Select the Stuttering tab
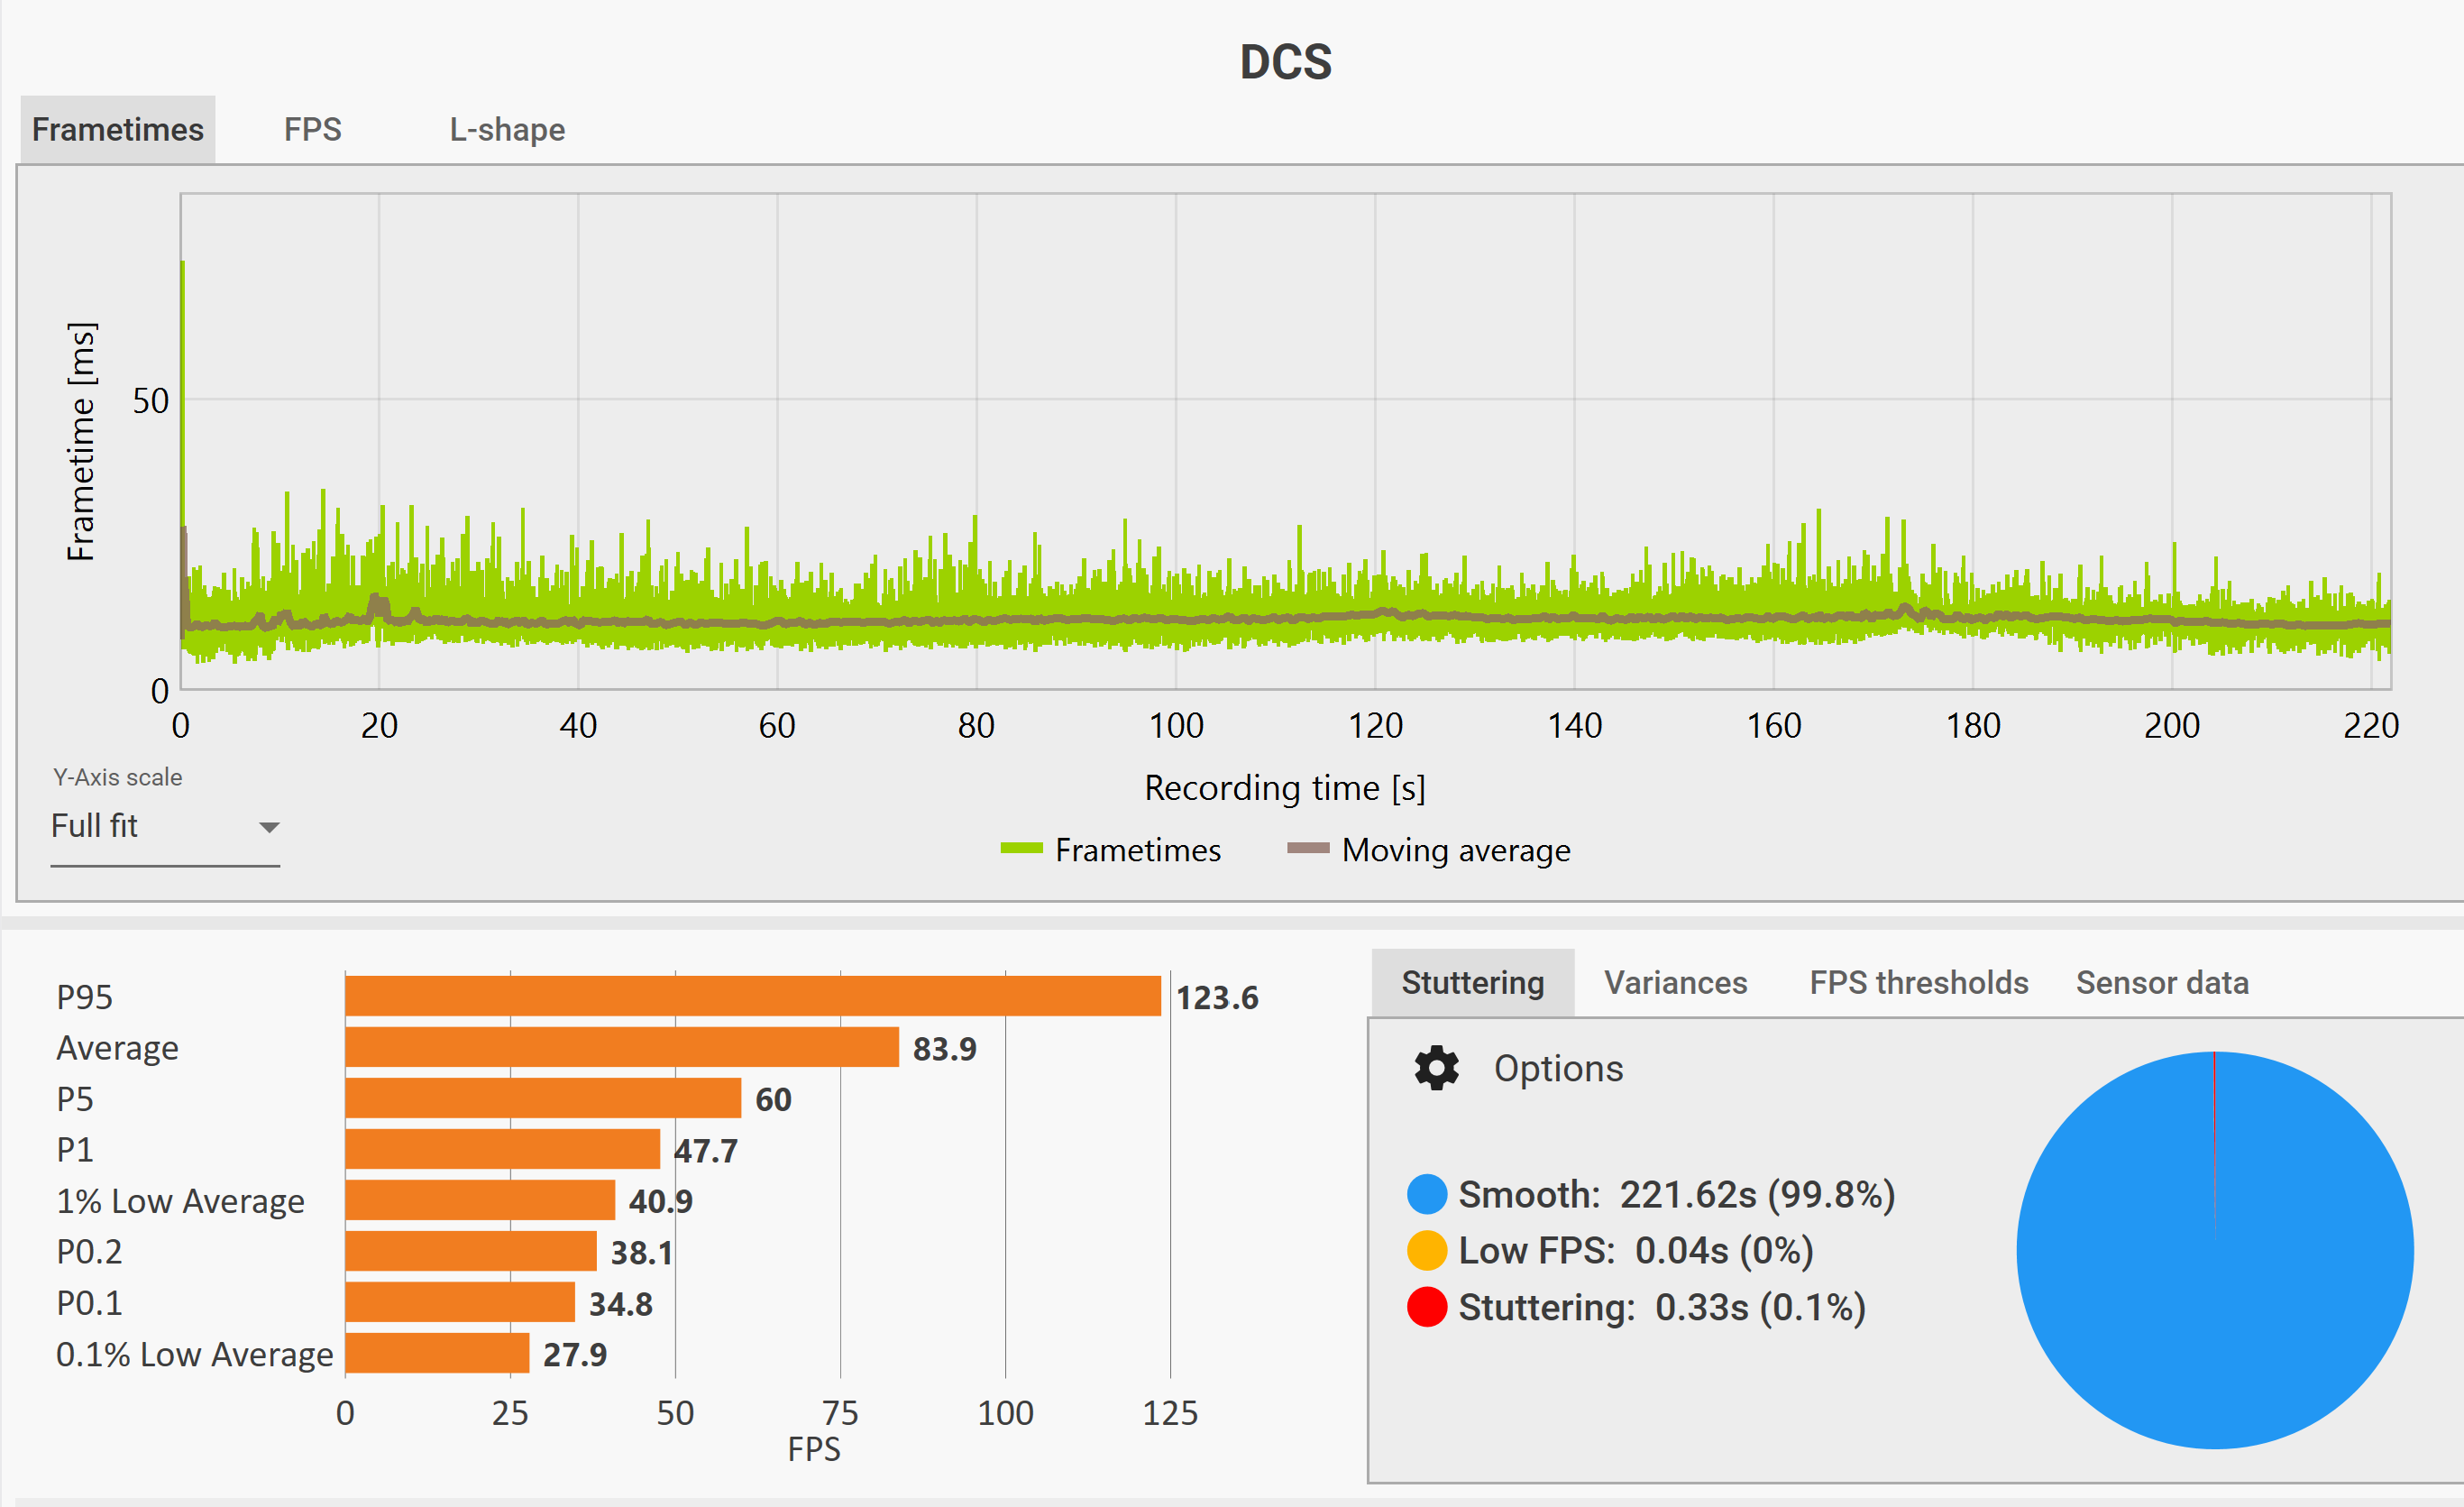The width and height of the screenshot is (2464, 1507). coord(1472,982)
